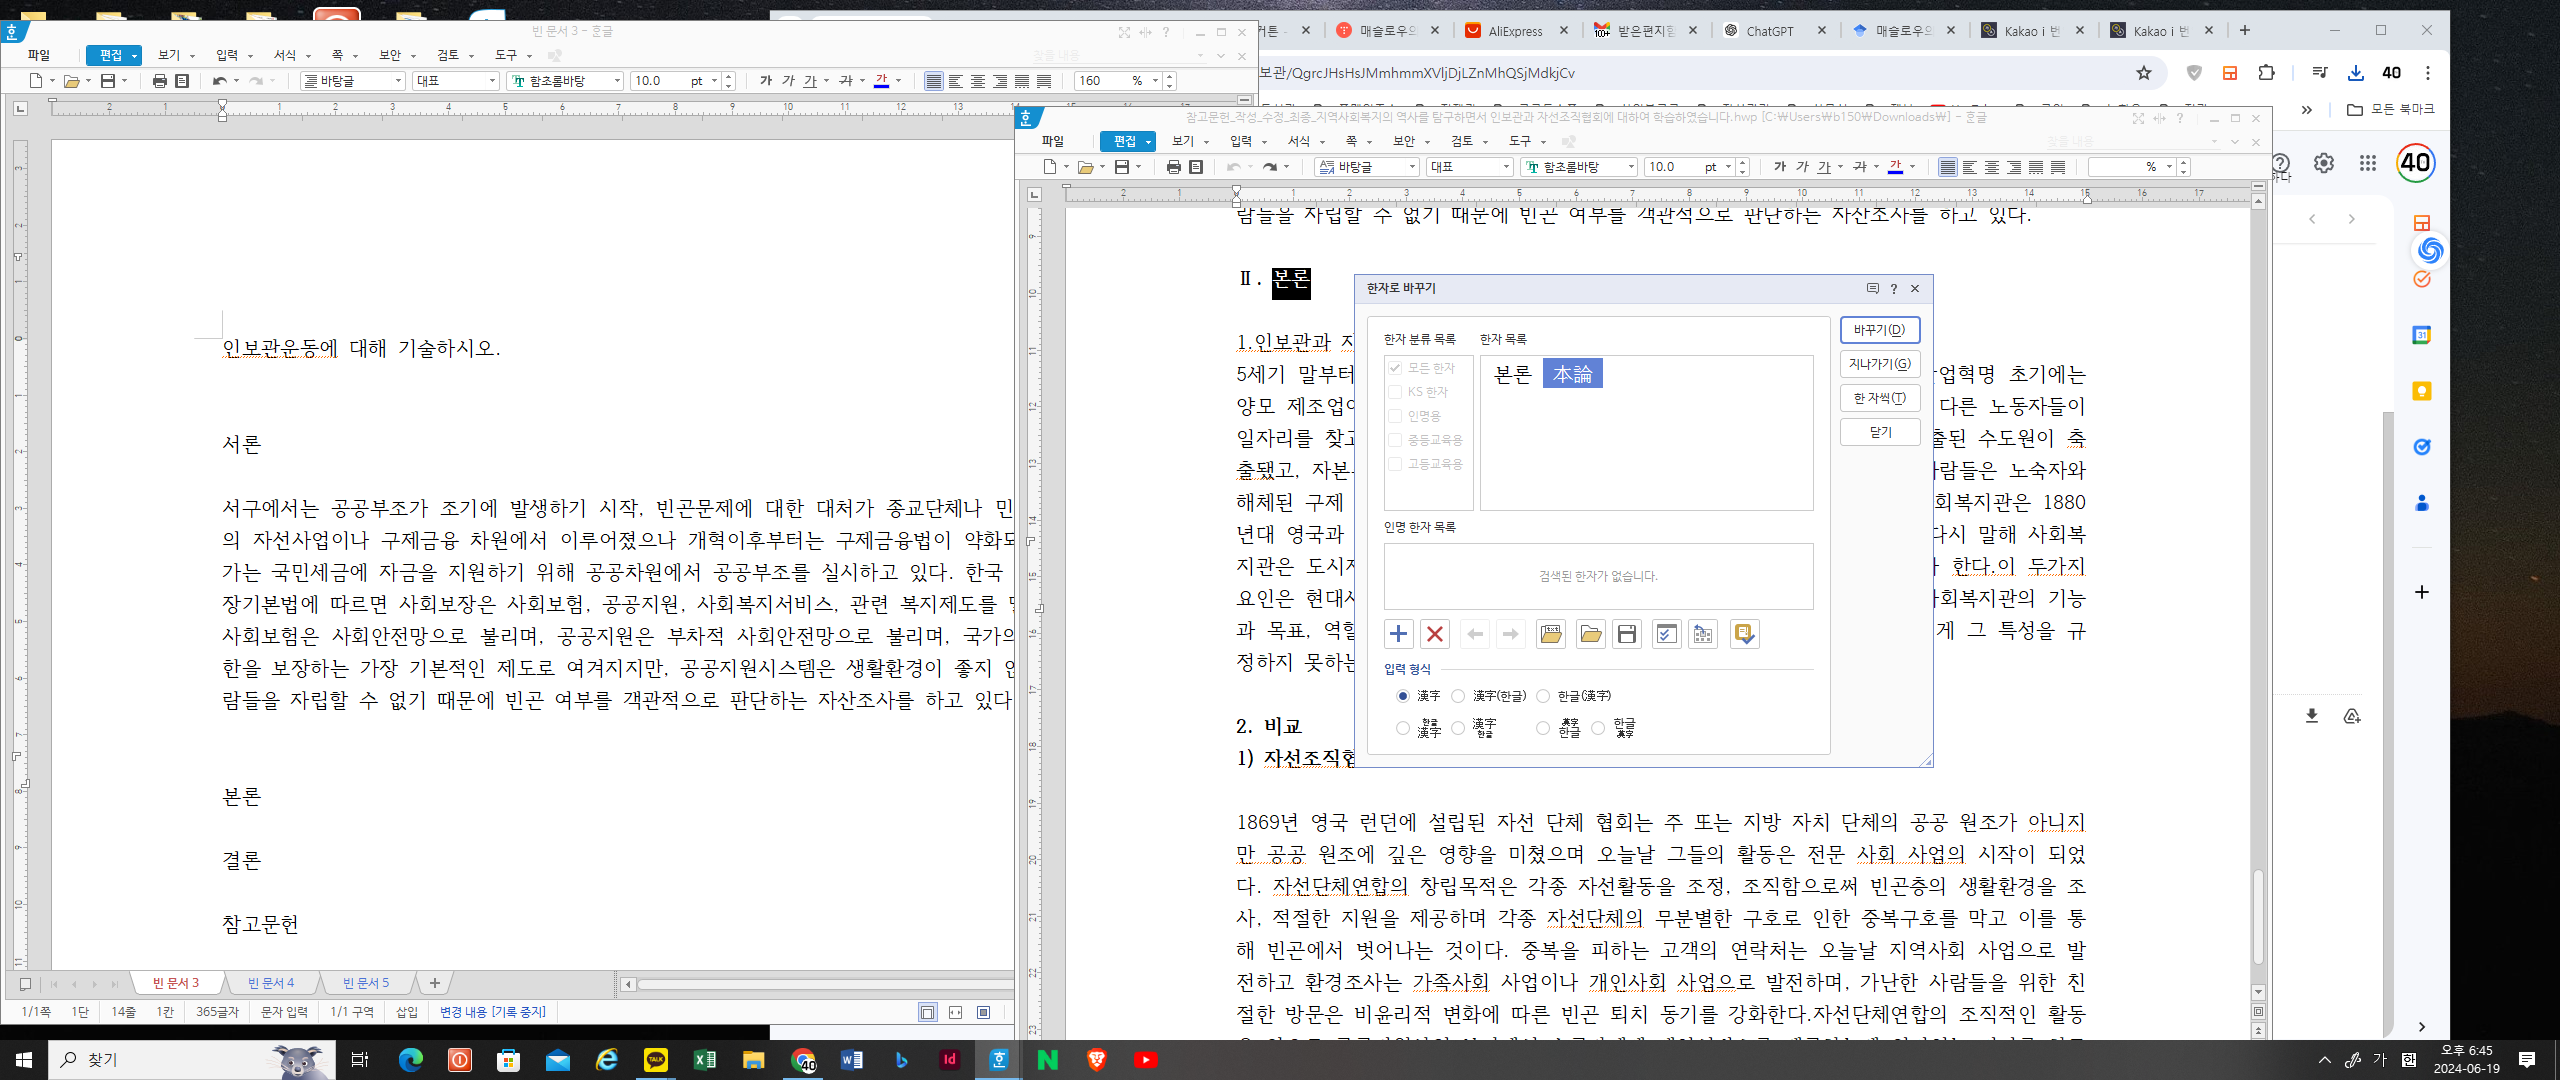Select the 漢字 only input format radio
The image size is (2560, 1080).
tap(1403, 696)
